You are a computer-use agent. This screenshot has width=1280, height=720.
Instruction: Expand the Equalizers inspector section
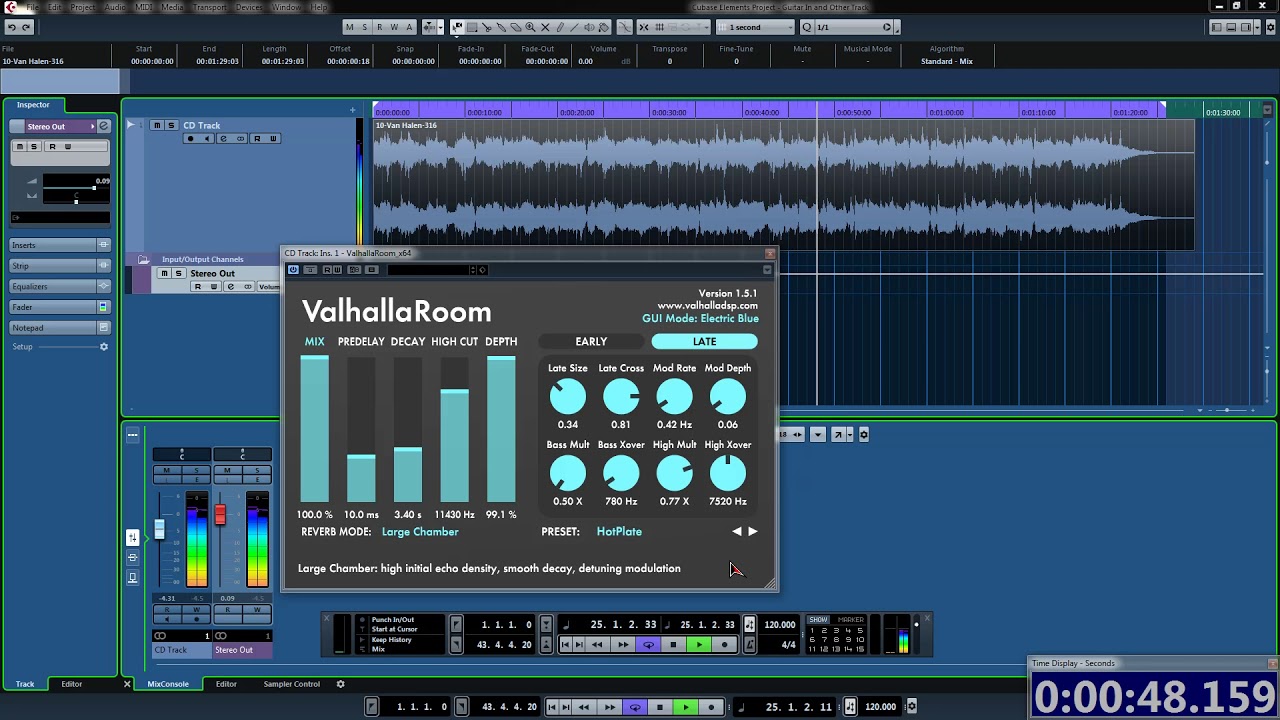(x=60, y=286)
